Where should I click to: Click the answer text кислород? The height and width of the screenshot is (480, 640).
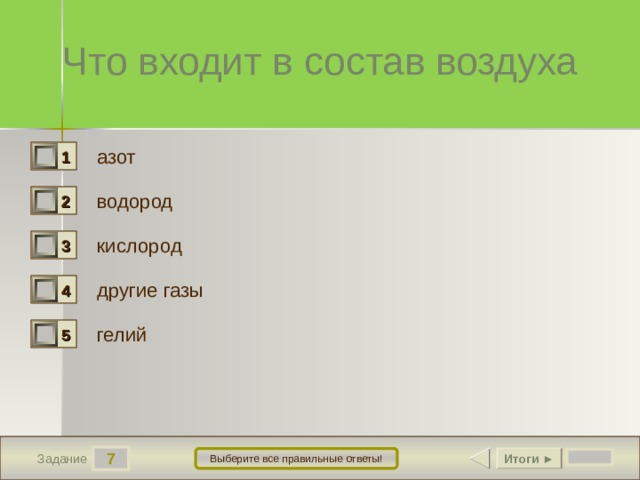pyautogui.click(x=139, y=247)
